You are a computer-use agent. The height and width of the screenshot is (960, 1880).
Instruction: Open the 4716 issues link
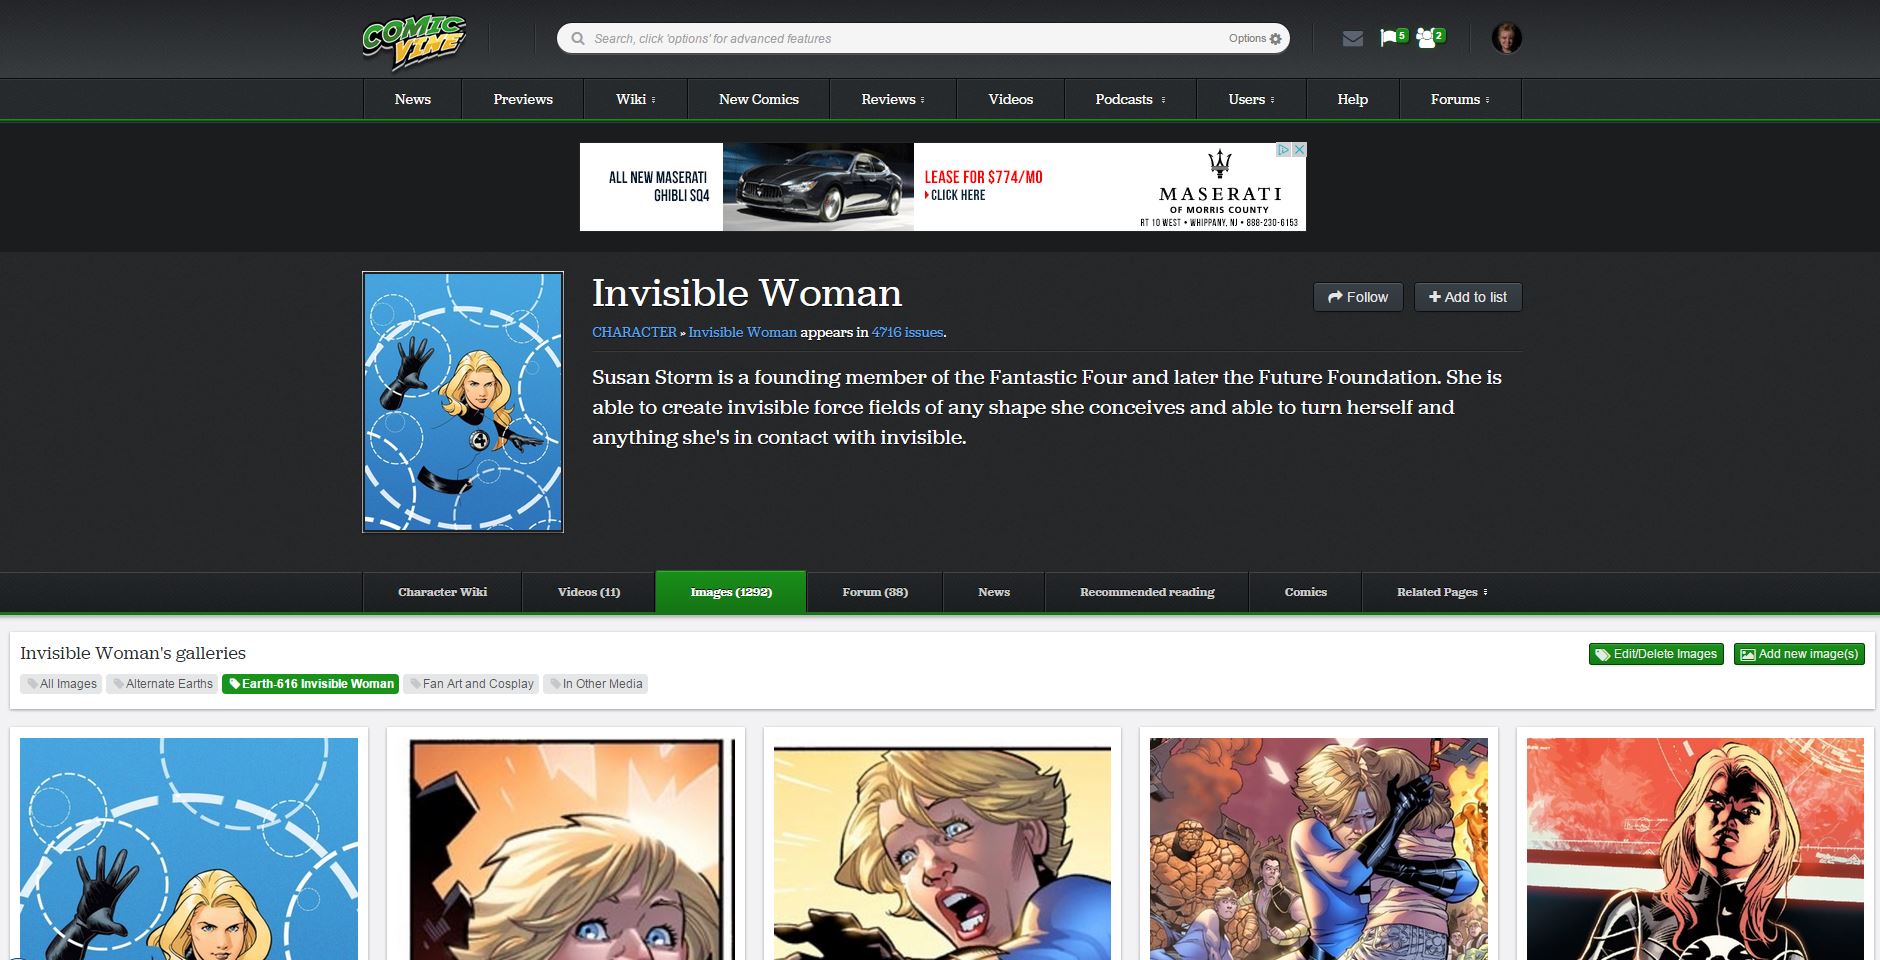pyautogui.click(x=907, y=332)
